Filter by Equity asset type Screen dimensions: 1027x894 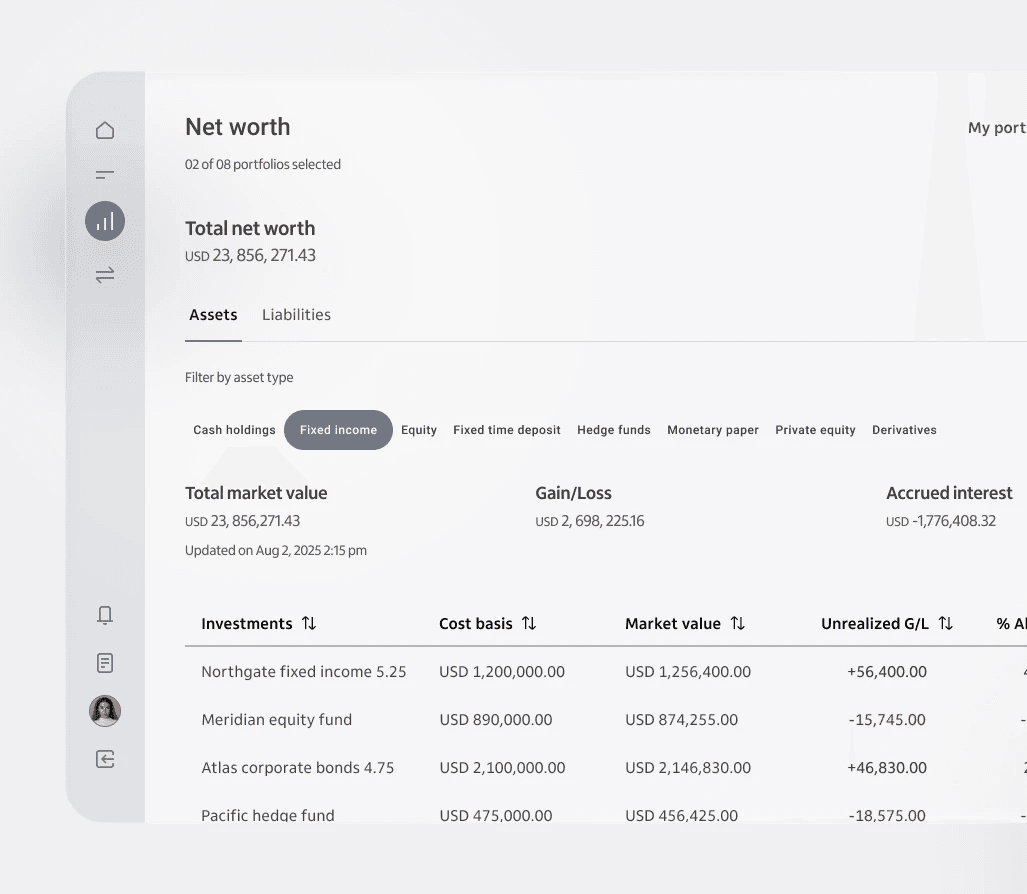[x=419, y=430]
